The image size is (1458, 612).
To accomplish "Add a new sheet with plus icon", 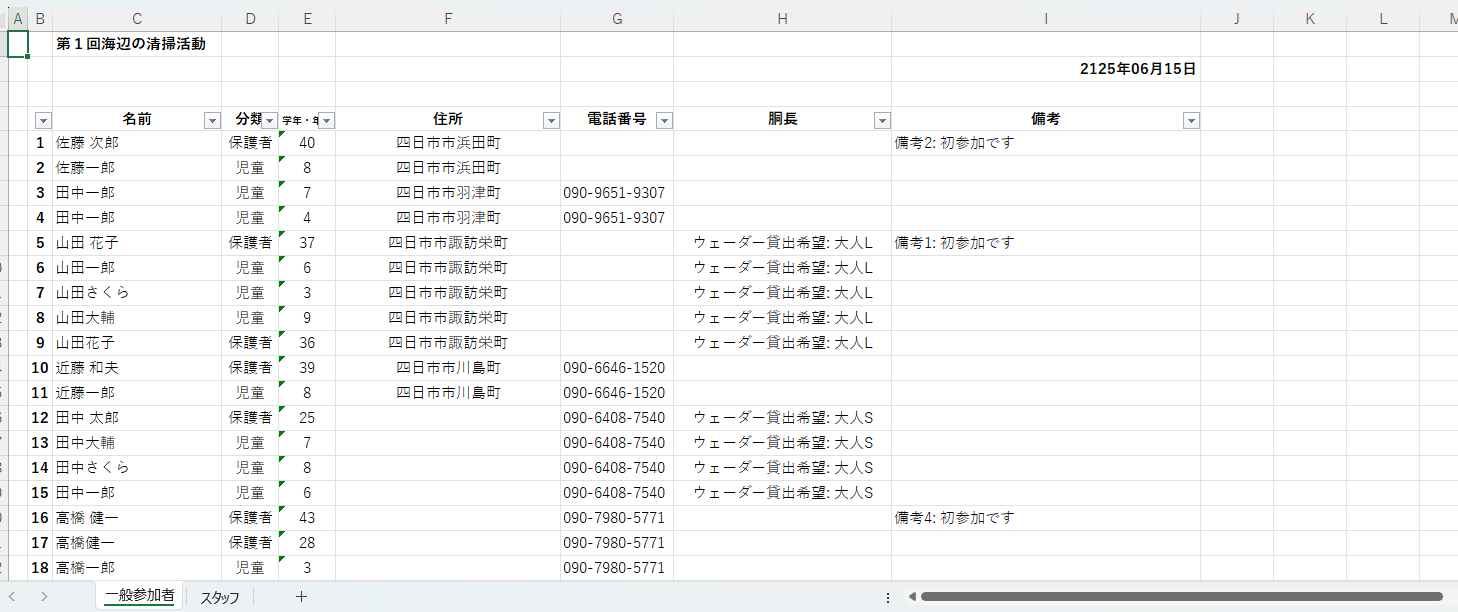I will (x=301, y=597).
